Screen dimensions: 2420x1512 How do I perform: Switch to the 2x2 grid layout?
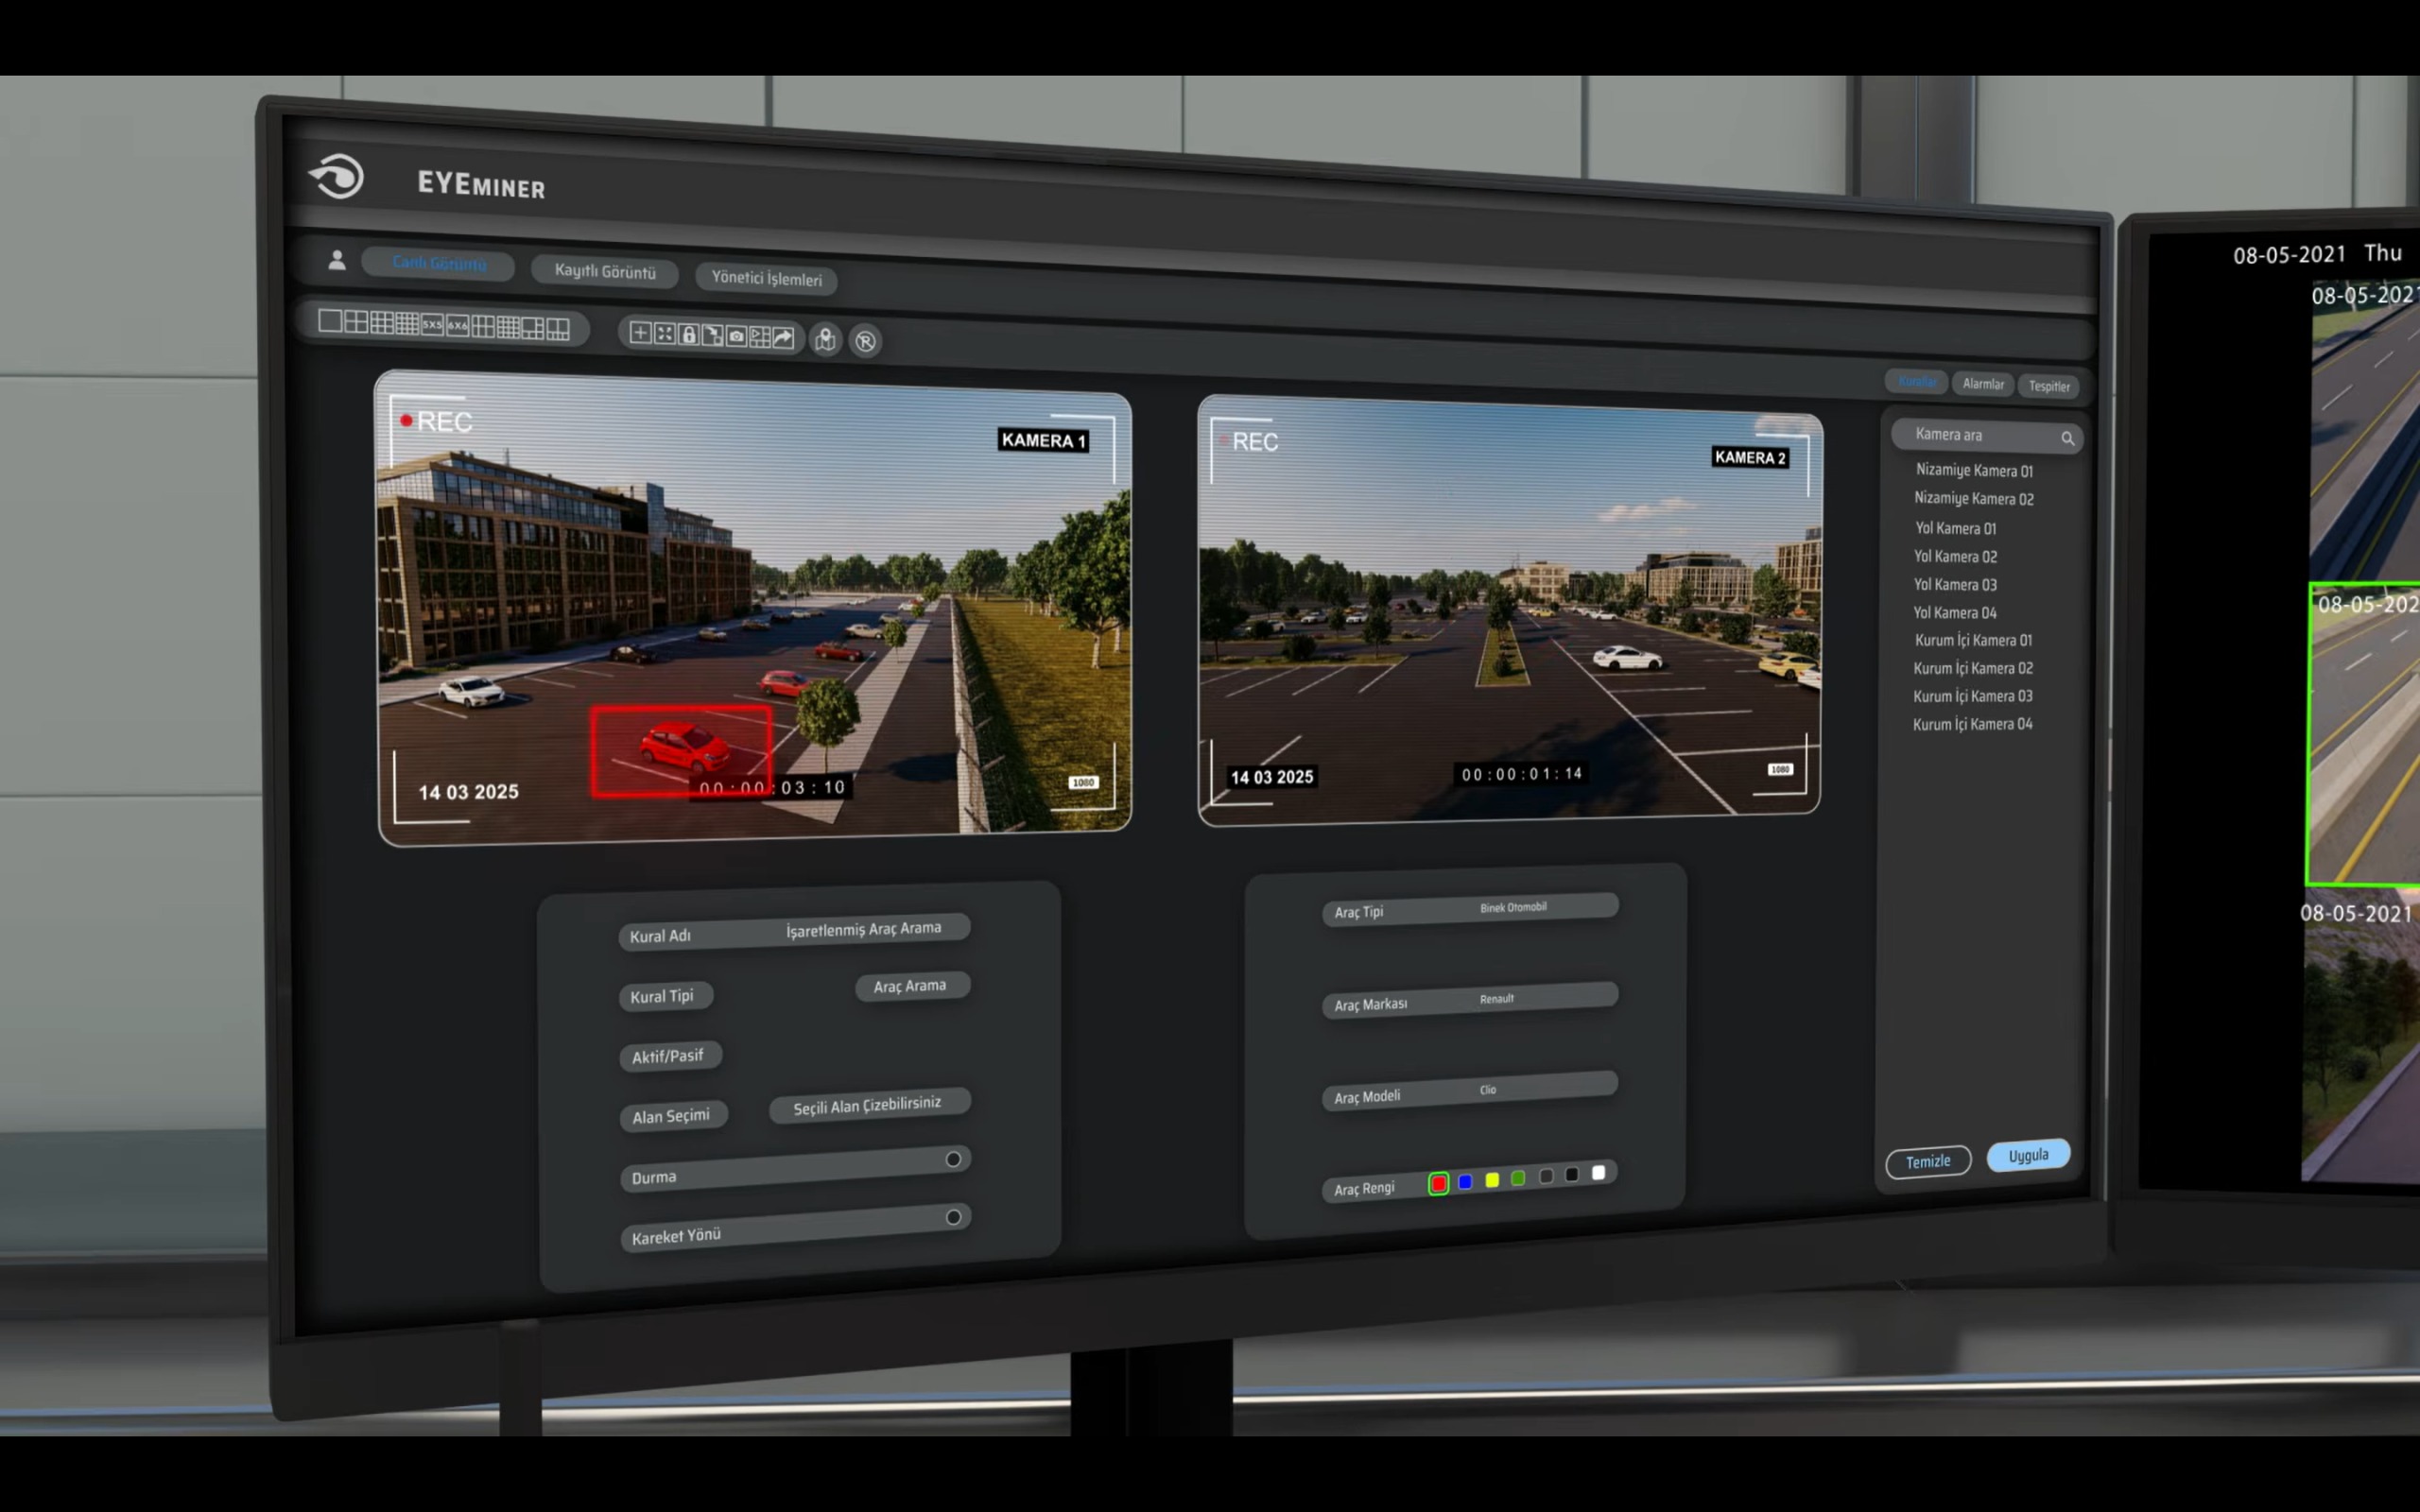tap(356, 321)
